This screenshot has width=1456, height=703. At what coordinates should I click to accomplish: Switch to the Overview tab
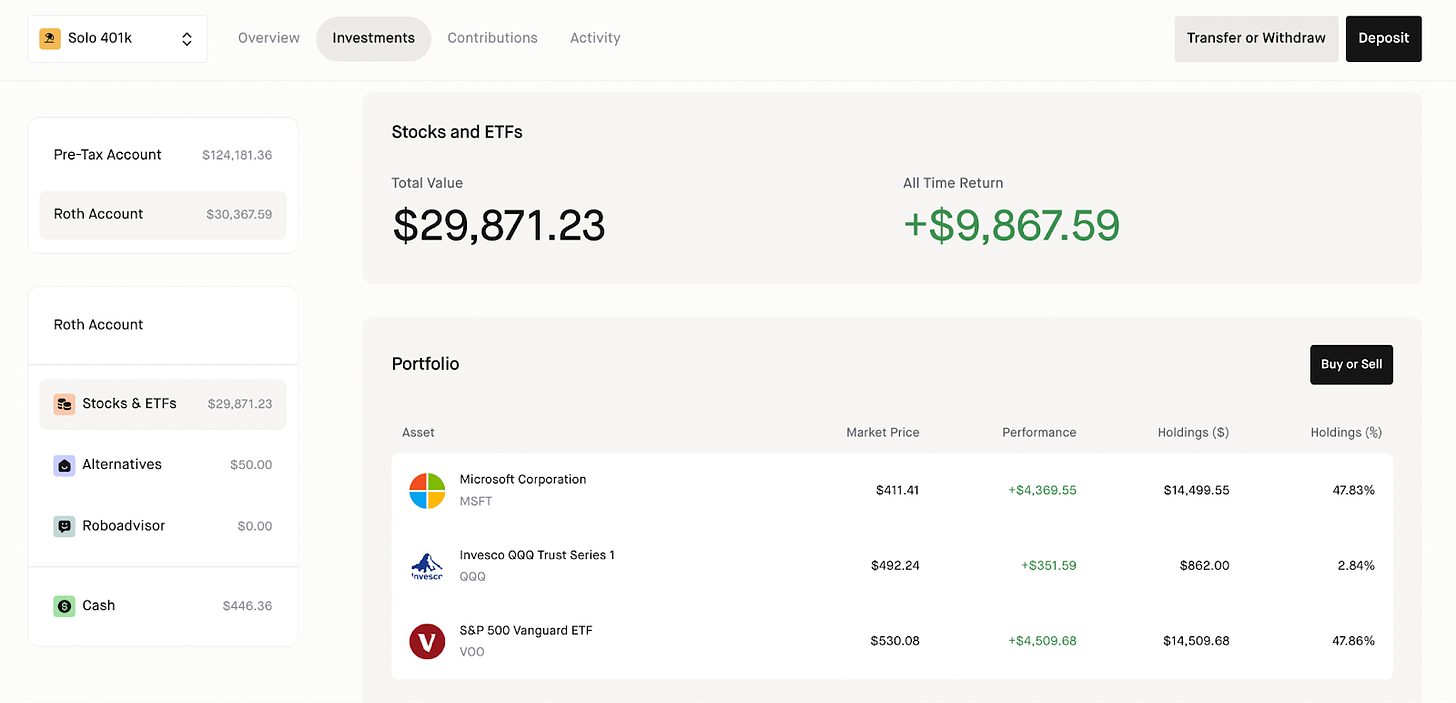(x=269, y=38)
